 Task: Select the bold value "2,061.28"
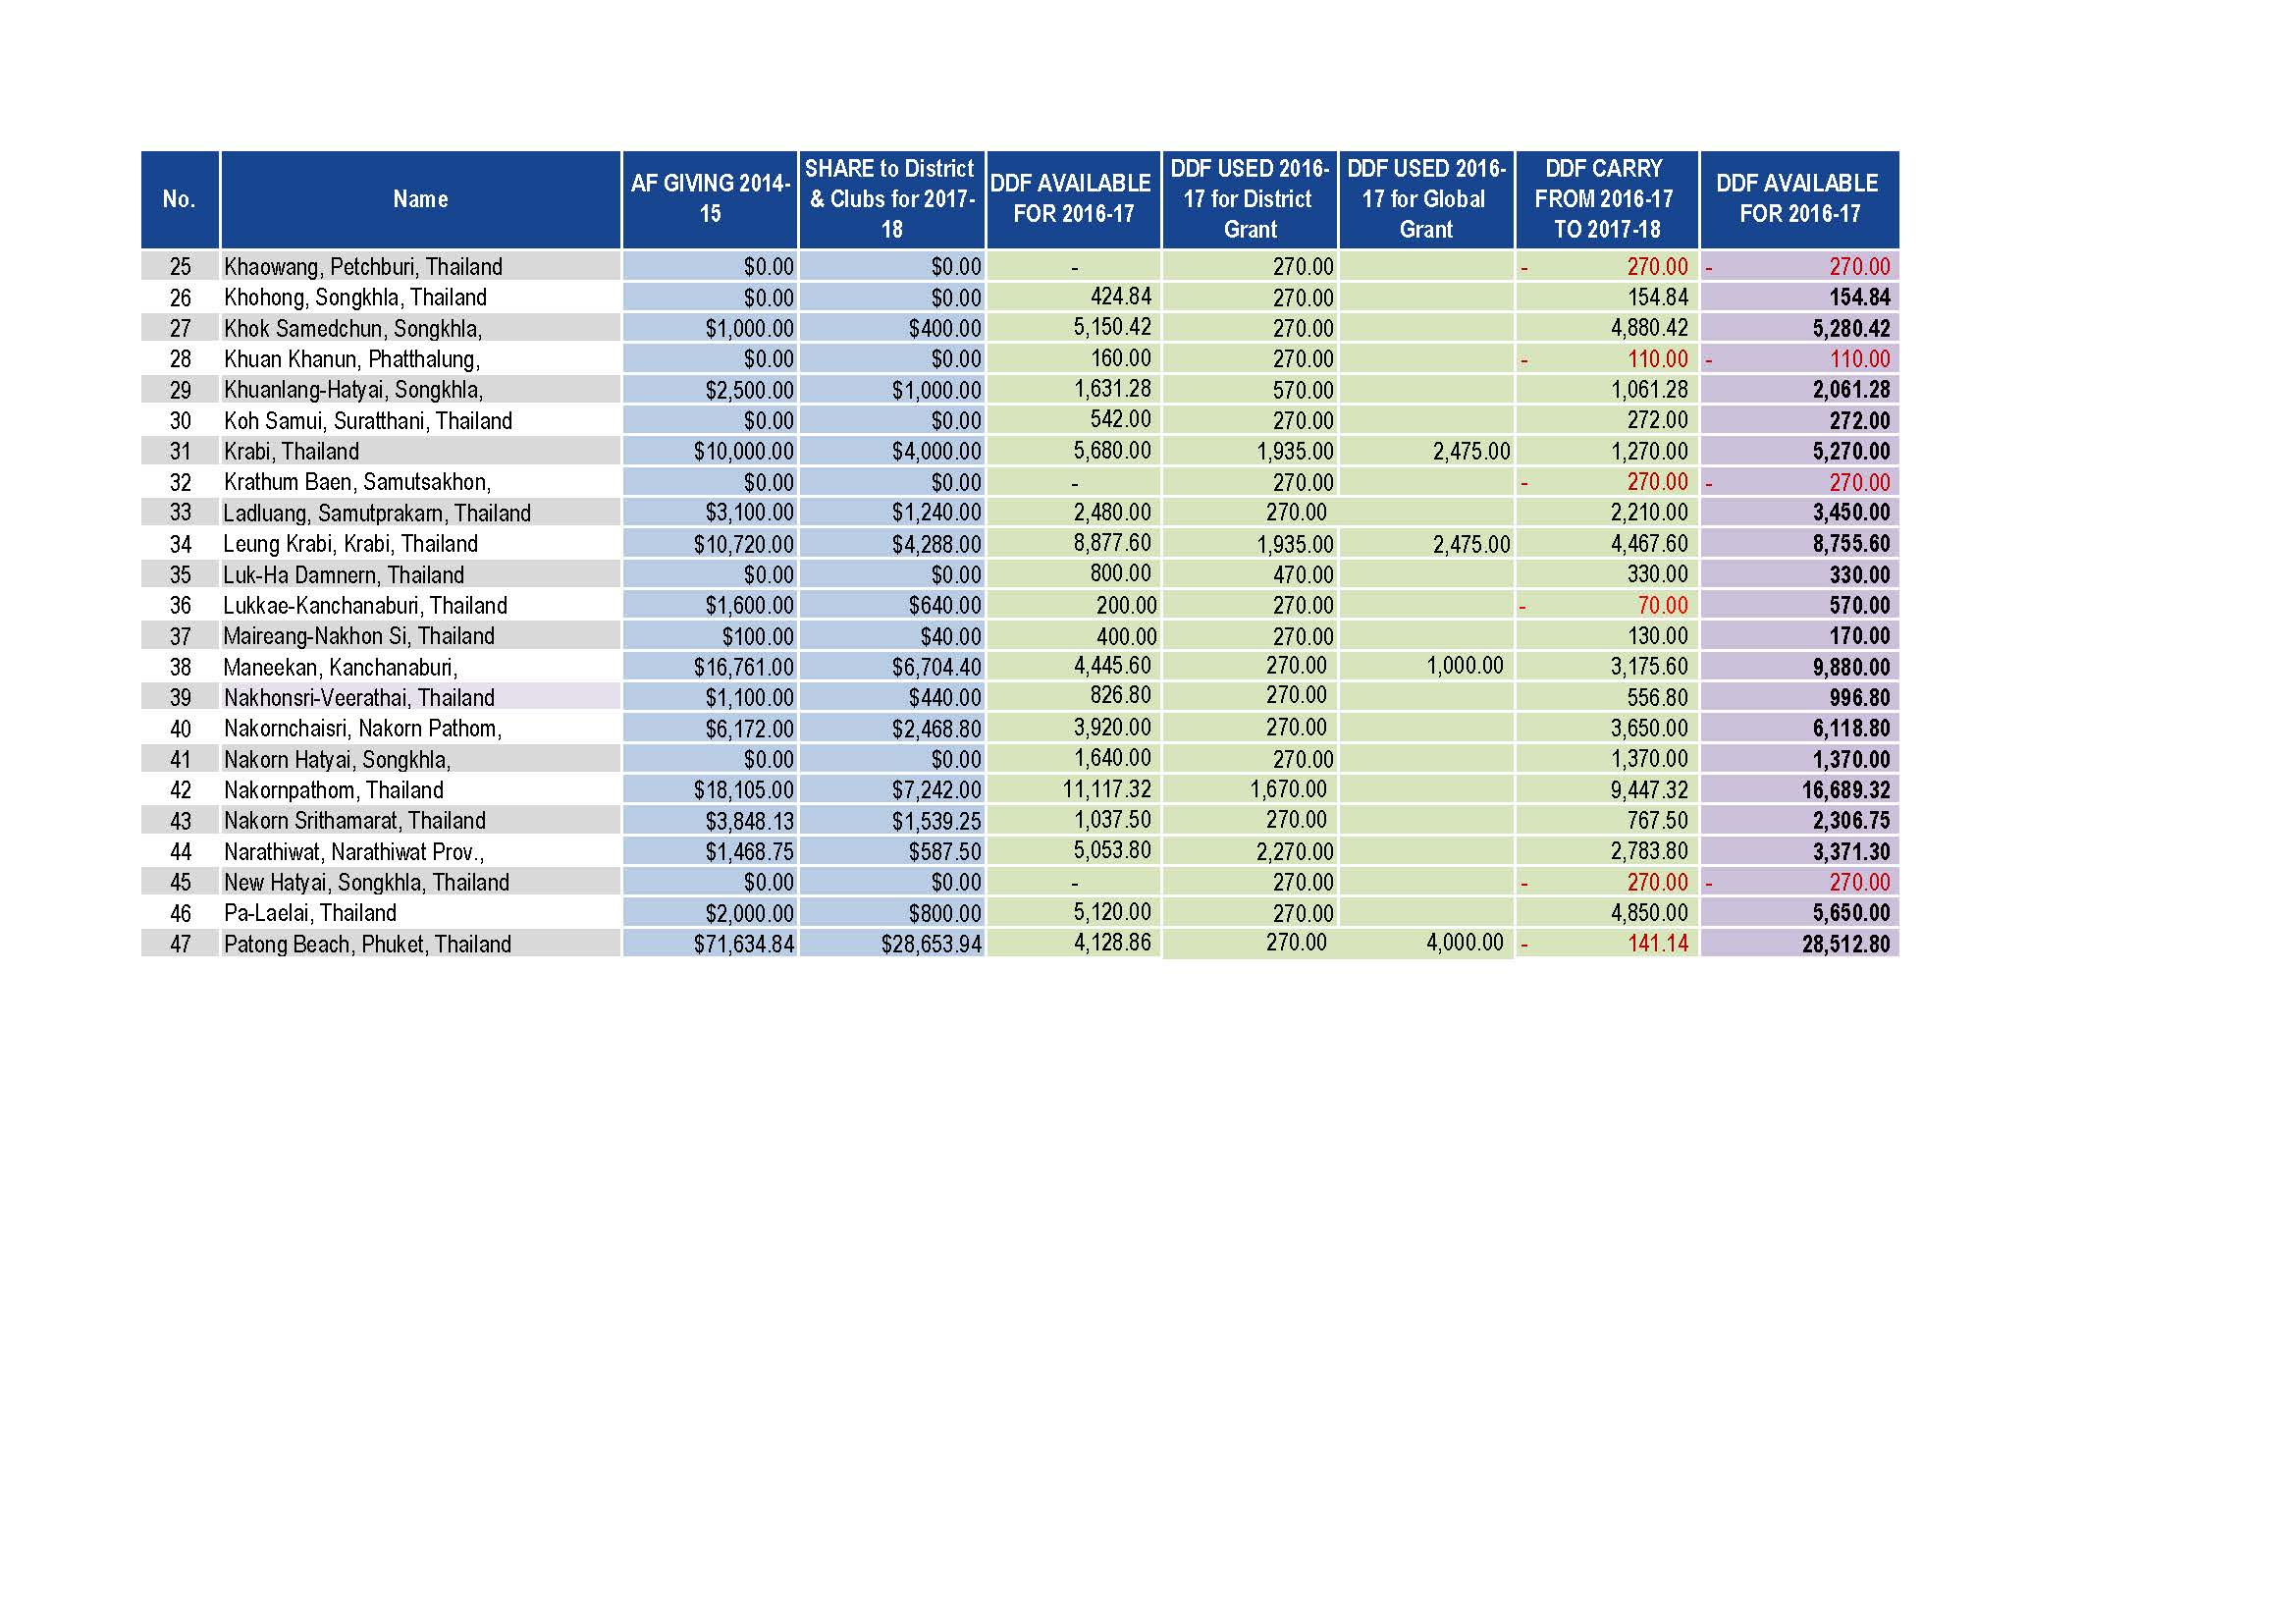pyautogui.click(x=1851, y=390)
